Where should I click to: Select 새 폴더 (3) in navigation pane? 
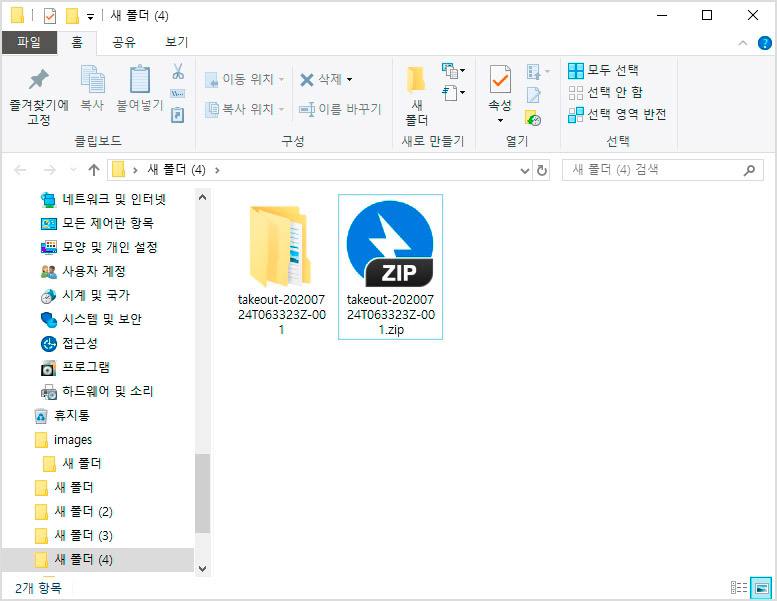coord(74,536)
